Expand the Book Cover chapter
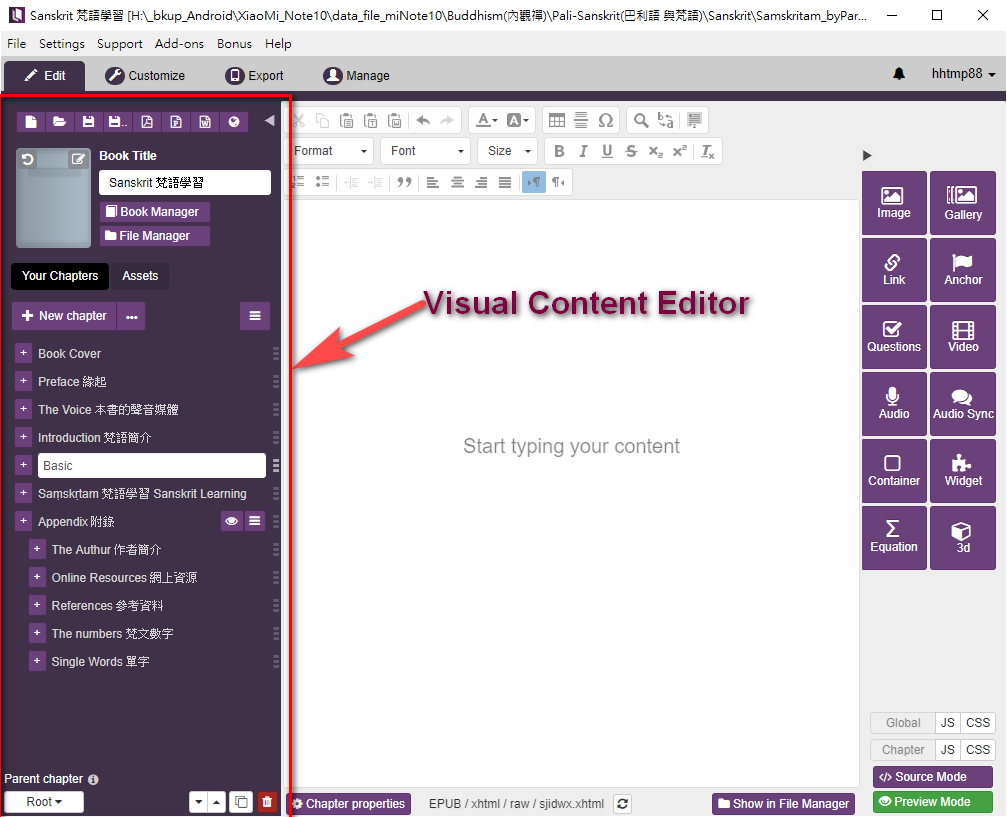Viewport: 1007px width, 817px height. coord(23,353)
